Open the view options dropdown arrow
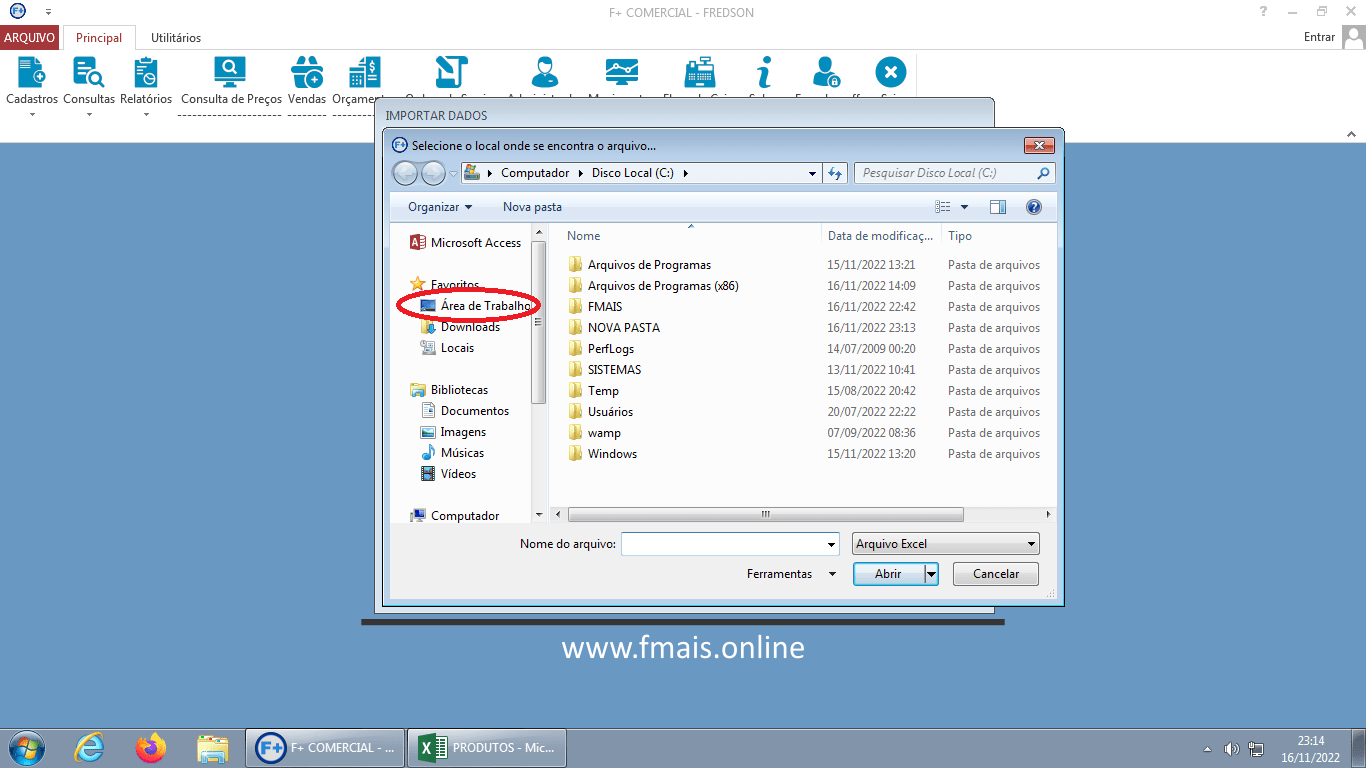 pyautogui.click(x=964, y=207)
